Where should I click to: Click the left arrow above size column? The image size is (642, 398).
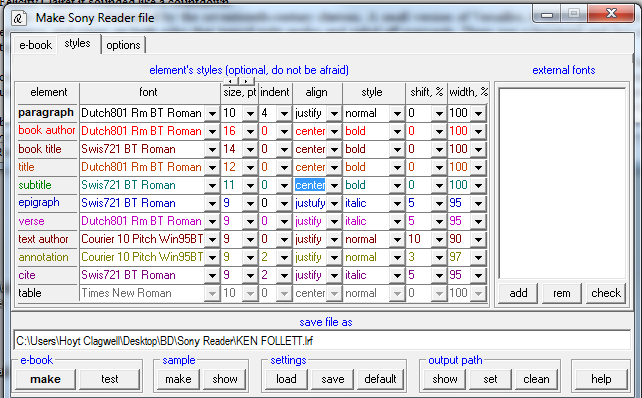point(231,81)
